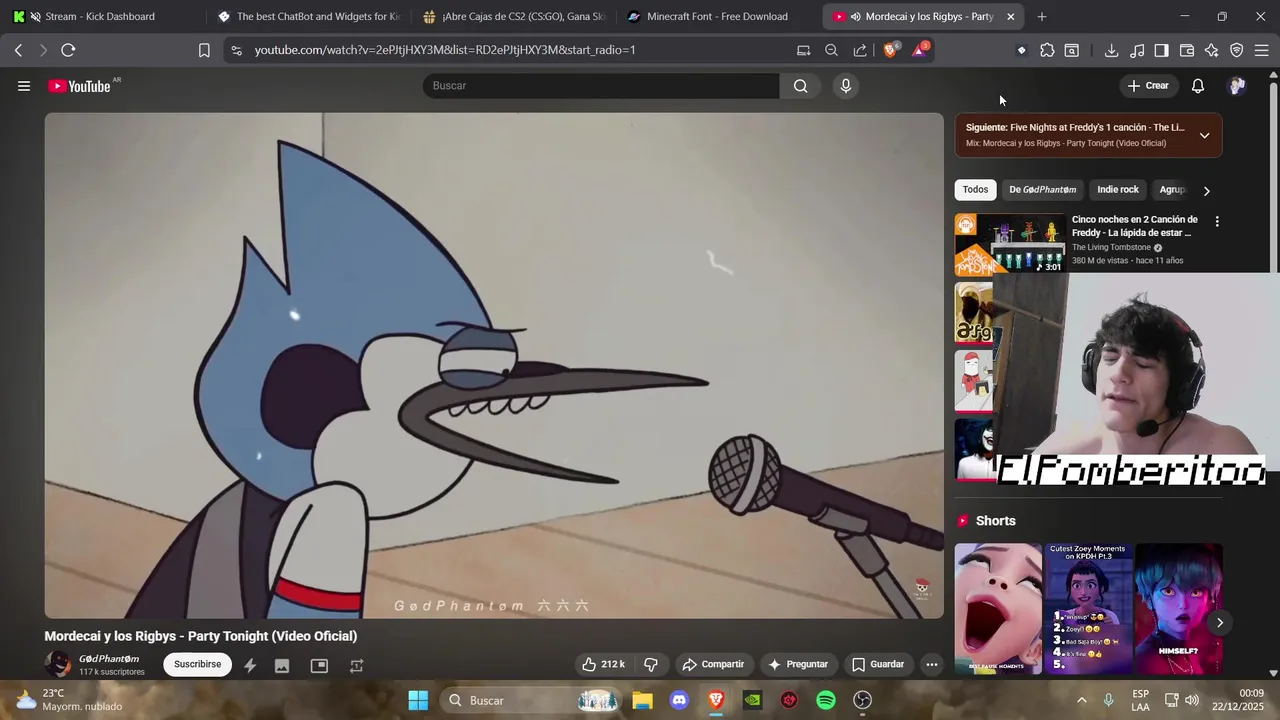This screenshot has height=720, width=1280.
Task: Close the Mordecai y los Rigbys tab
Action: [1010, 17]
